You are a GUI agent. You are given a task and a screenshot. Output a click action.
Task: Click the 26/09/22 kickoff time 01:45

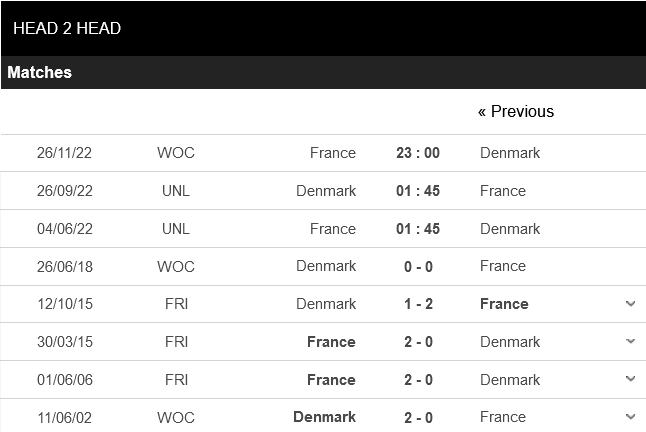(418, 191)
